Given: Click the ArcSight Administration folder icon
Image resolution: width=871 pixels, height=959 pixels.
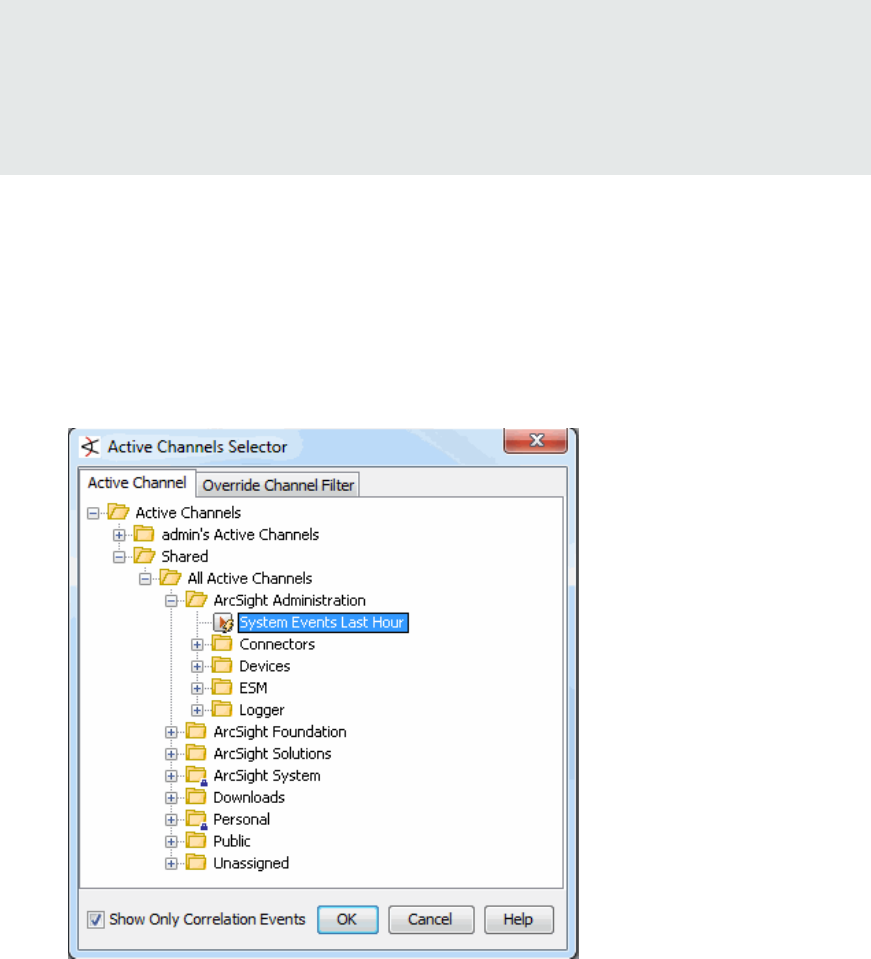Looking at the screenshot, I should point(196,600).
